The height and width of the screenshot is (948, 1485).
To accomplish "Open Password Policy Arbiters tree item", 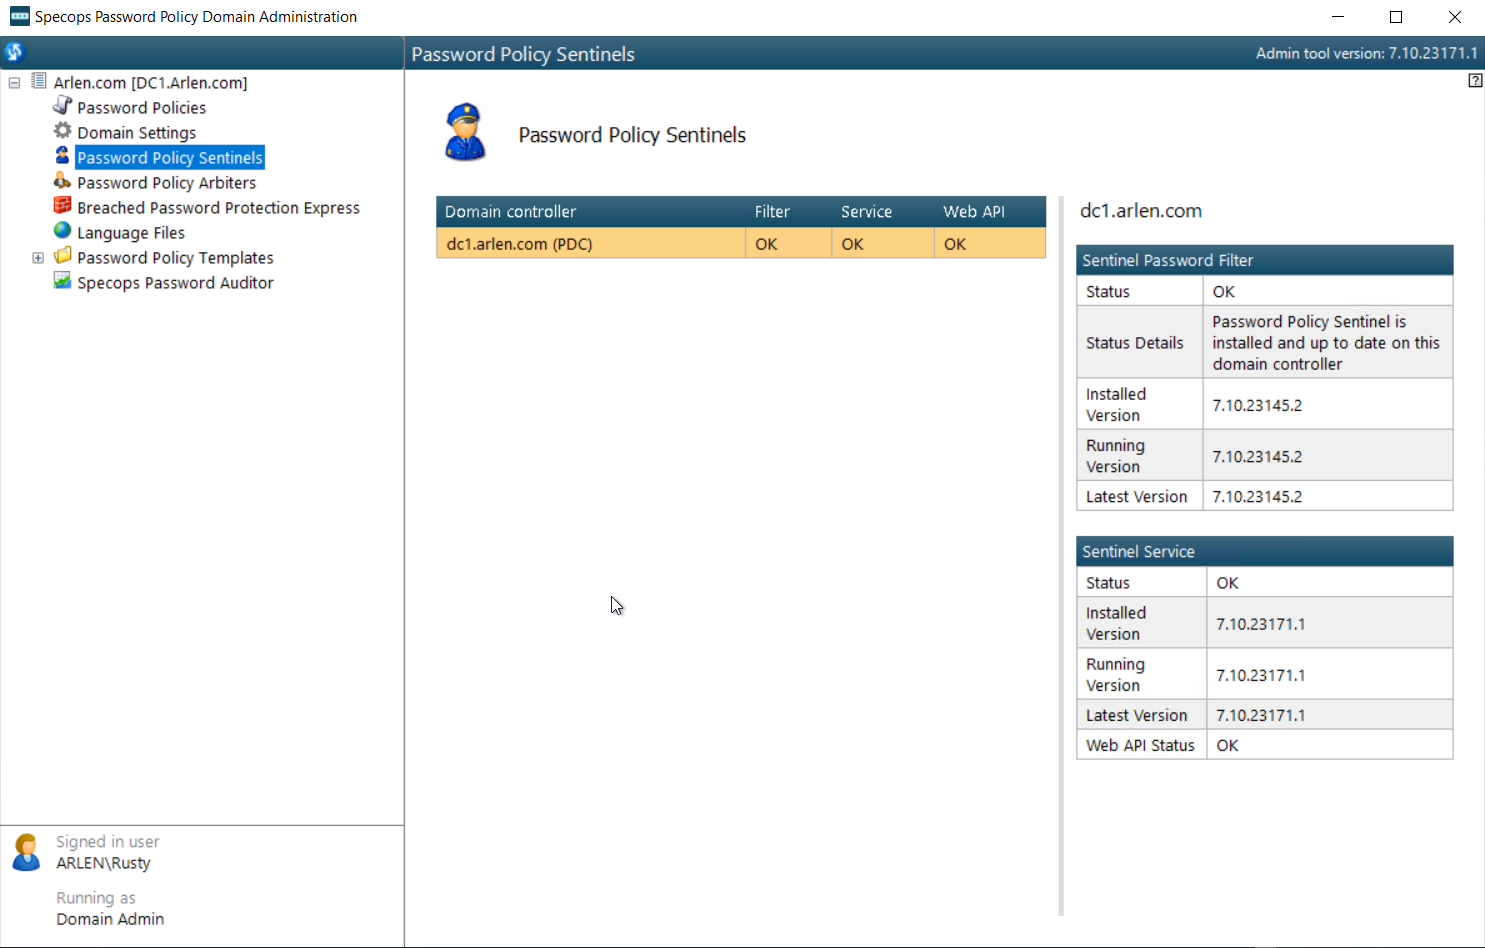I will click(167, 183).
